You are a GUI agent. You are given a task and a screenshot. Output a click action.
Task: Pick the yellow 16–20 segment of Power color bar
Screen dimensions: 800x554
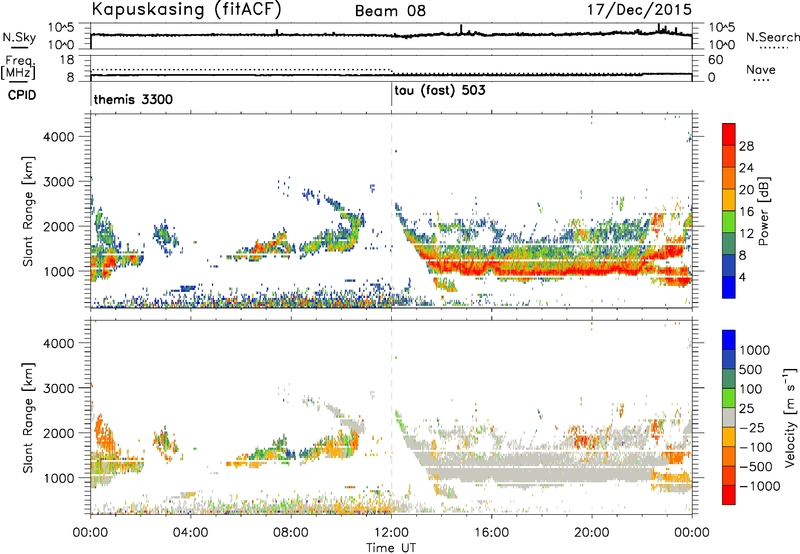(x=729, y=200)
